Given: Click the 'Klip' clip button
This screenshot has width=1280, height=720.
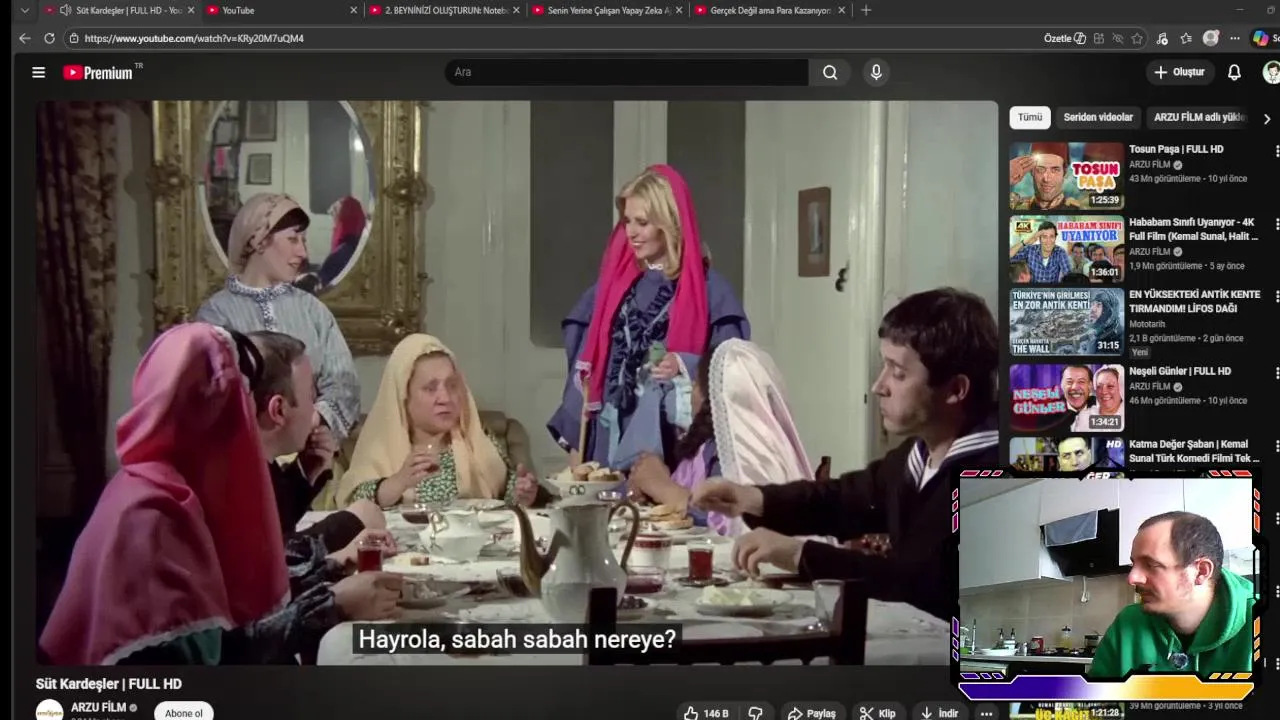Looking at the screenshot, I should pyautogui.click(x=878, y=713).
